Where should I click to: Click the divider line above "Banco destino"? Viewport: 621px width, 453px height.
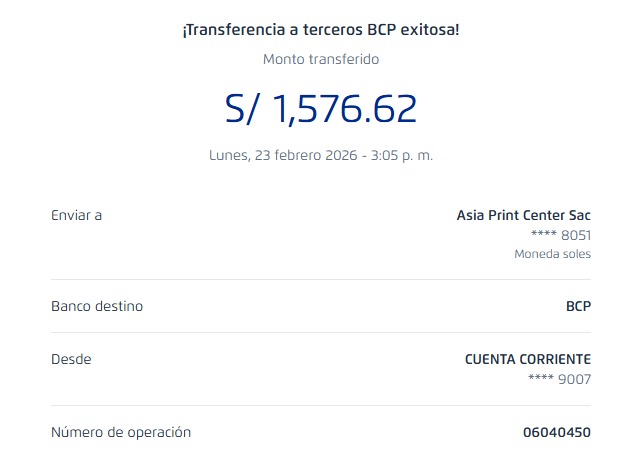pos(321,279)
